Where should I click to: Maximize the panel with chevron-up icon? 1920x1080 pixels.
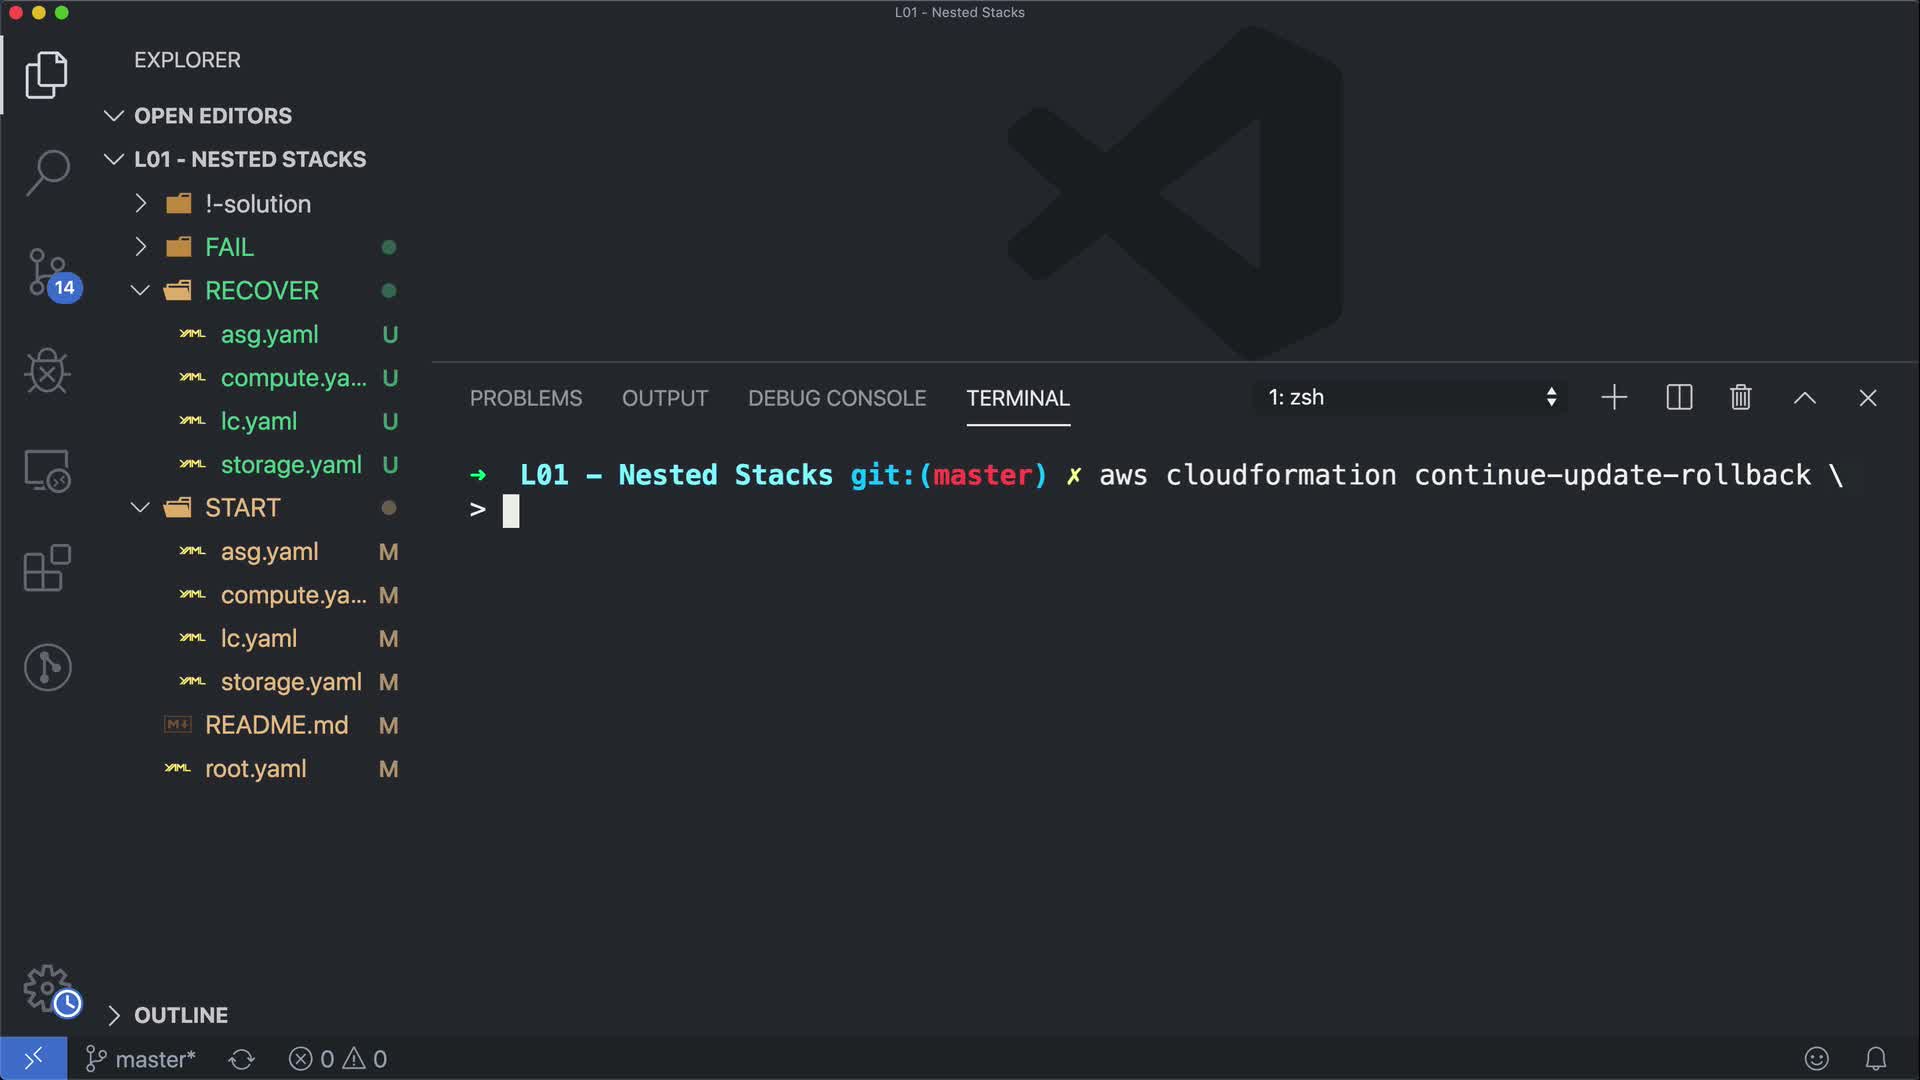coord(1804,398)
